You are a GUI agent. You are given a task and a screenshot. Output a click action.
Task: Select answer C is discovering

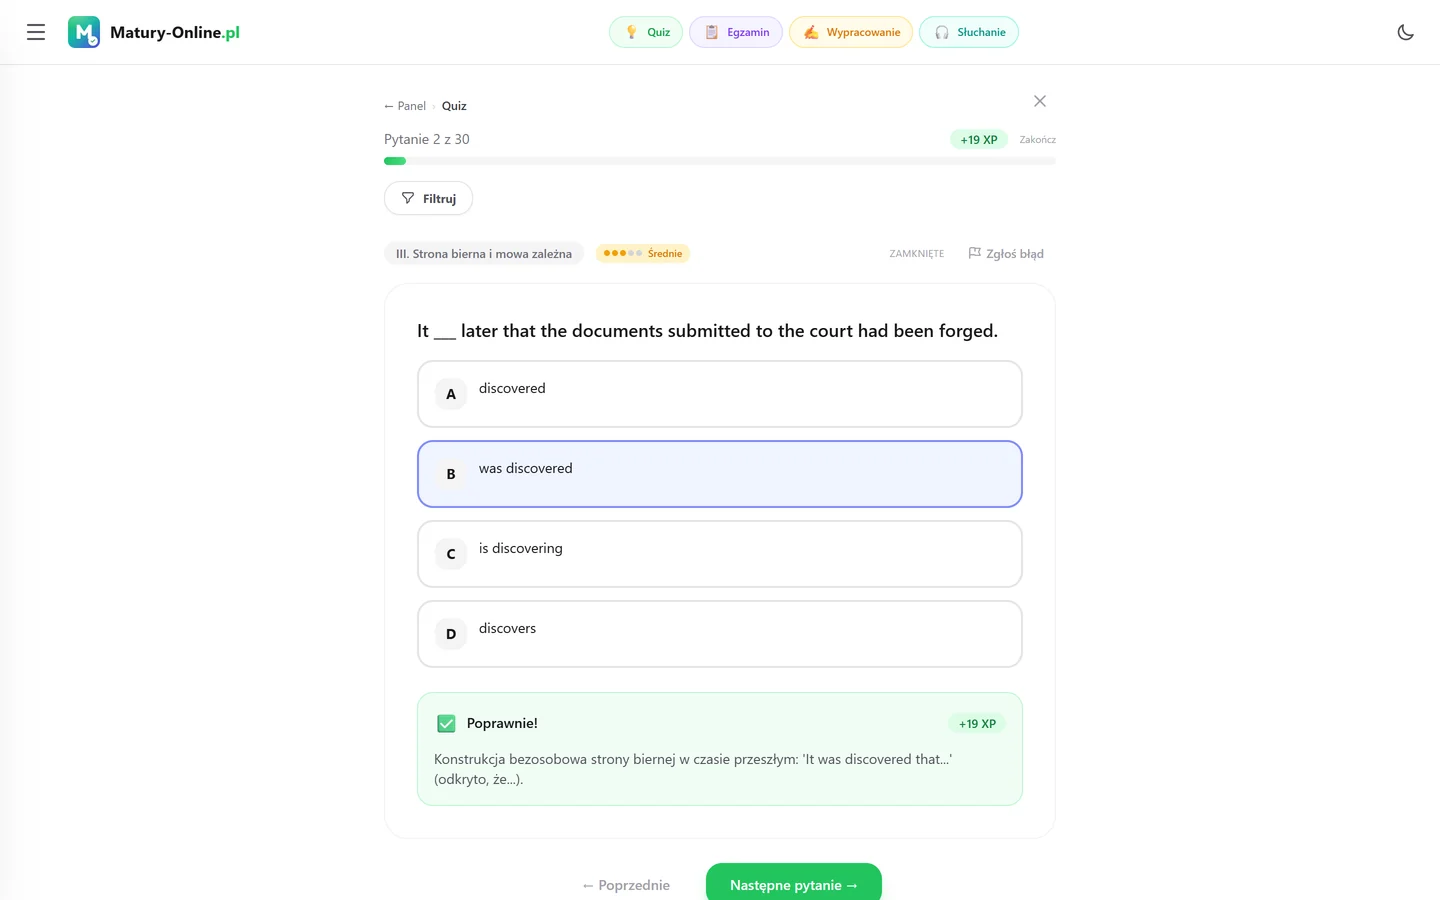tap(720, 554)
